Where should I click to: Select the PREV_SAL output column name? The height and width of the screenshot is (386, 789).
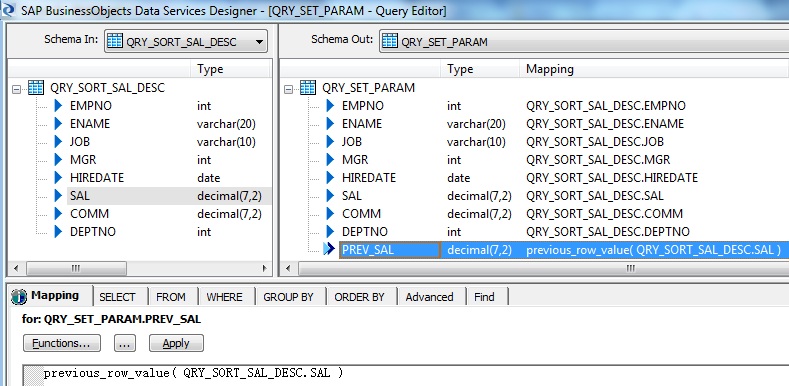[x=368, y=250]
